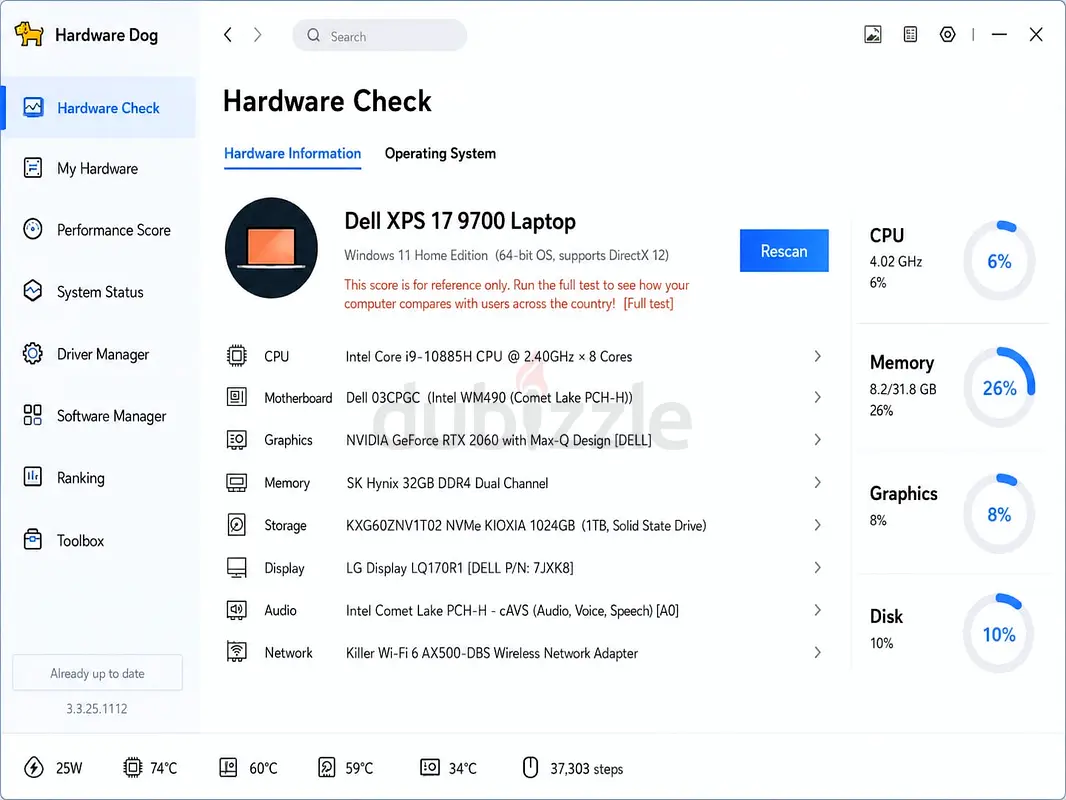
Task: Switch to Operating System tab
Action: pos(440,154)
